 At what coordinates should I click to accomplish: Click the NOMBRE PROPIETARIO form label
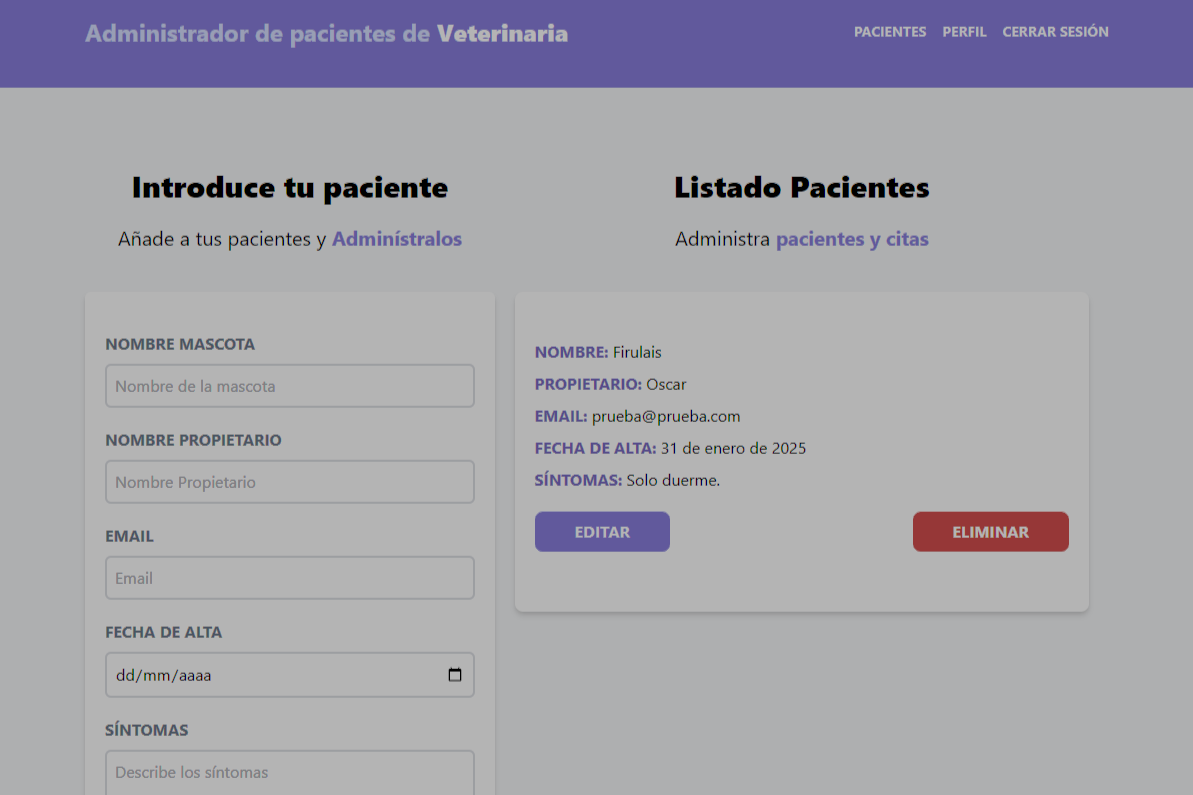click(x=193, y=440)
